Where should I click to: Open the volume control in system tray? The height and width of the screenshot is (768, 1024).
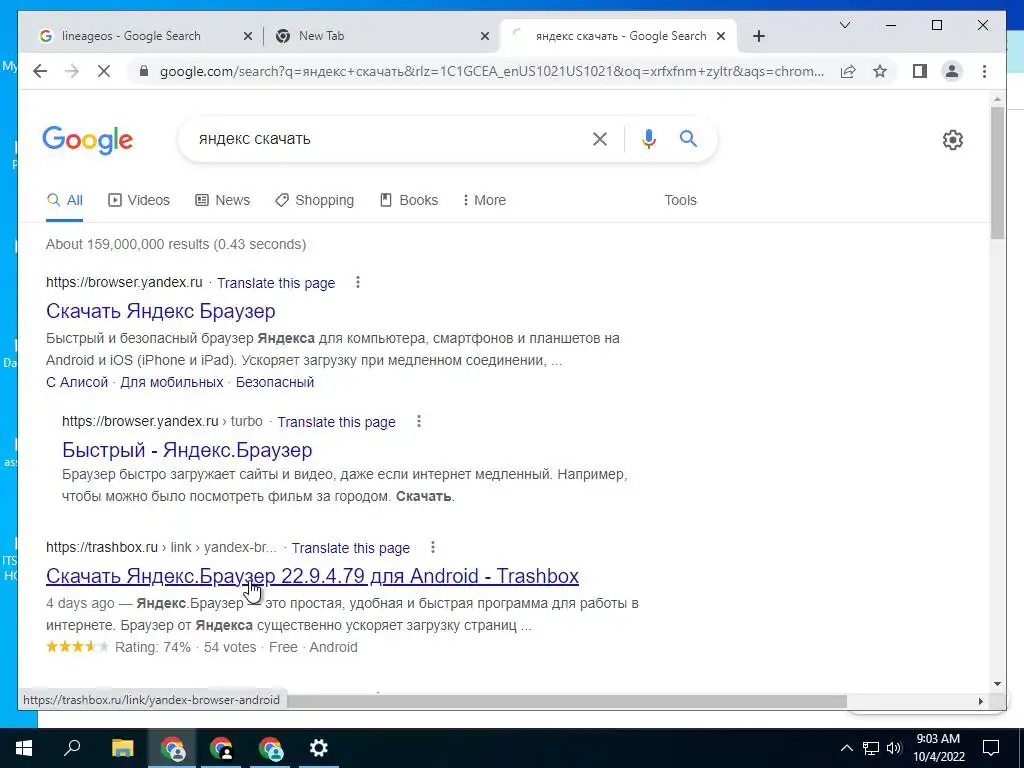894,748
